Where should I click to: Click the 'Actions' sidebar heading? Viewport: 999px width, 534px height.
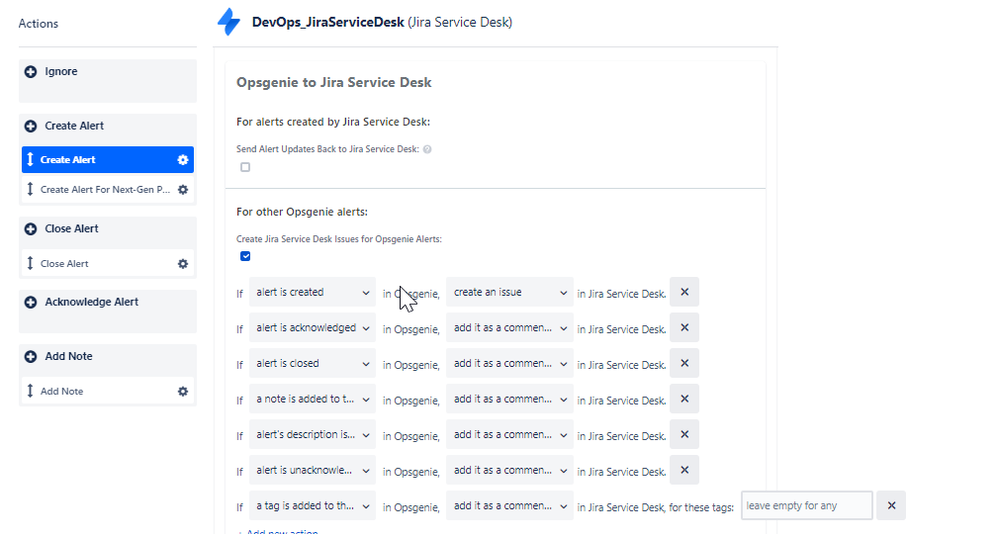pos(38,24)
